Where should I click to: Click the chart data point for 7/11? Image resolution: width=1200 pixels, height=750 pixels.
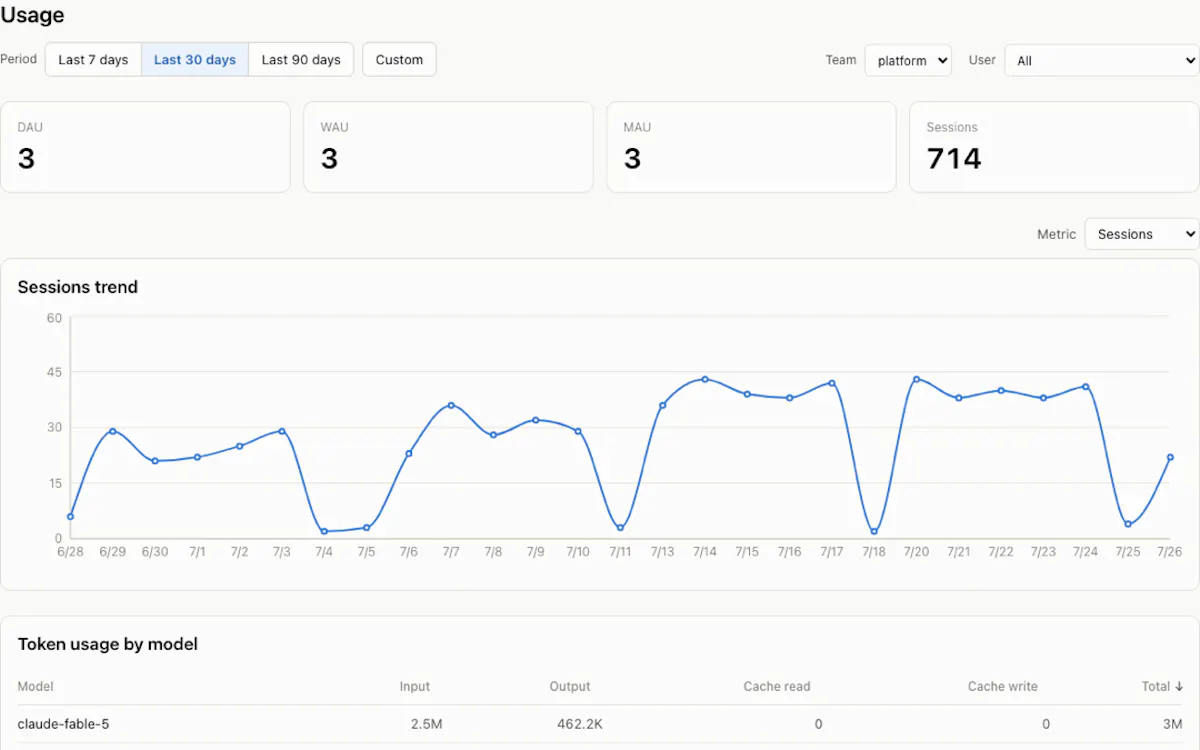click(x=620, y=528)
